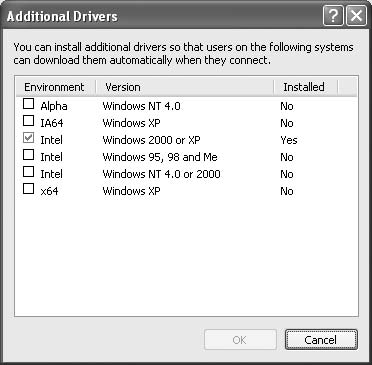The image size is (372, 365).
Task: Sort by the Version column header
Action: [x=185, y=87]
